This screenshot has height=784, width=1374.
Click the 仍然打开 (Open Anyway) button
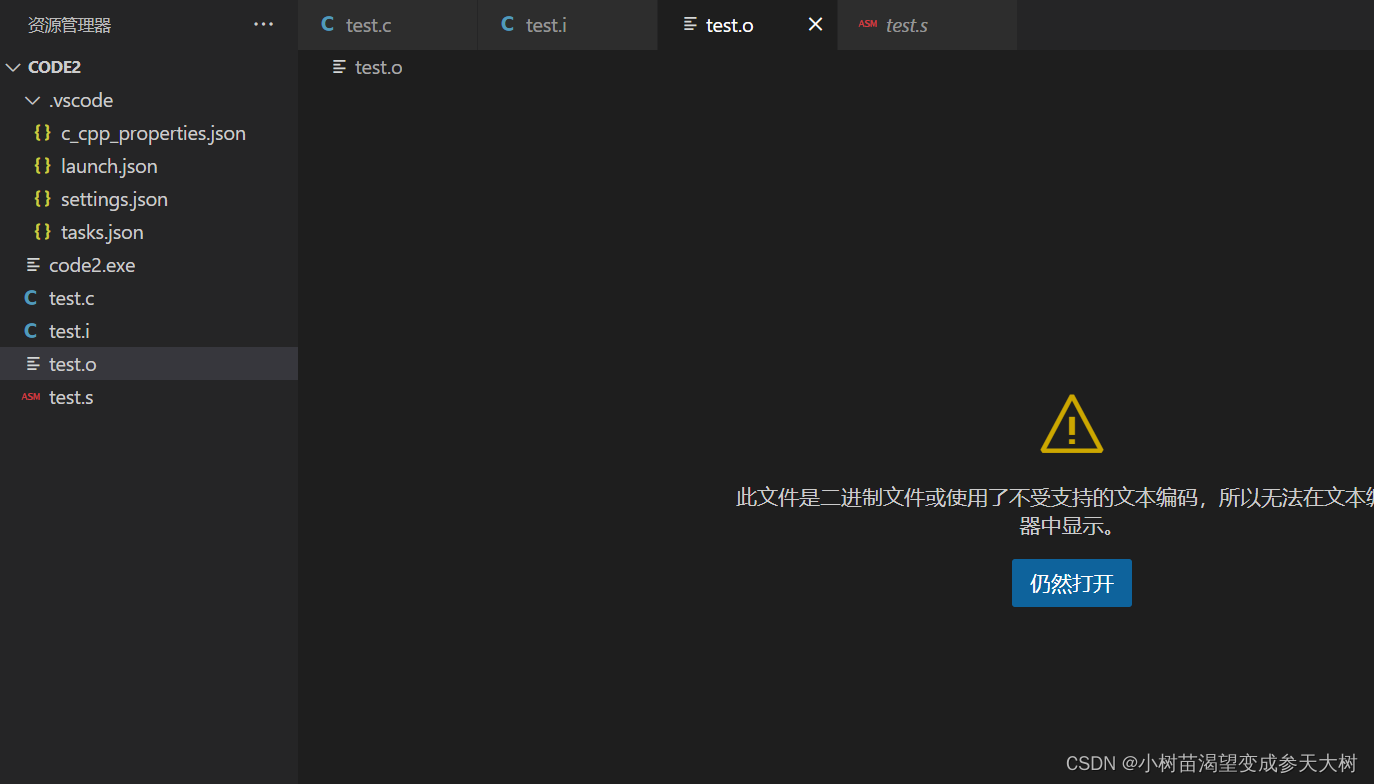pyautogui.click(x=1072, y=583)
